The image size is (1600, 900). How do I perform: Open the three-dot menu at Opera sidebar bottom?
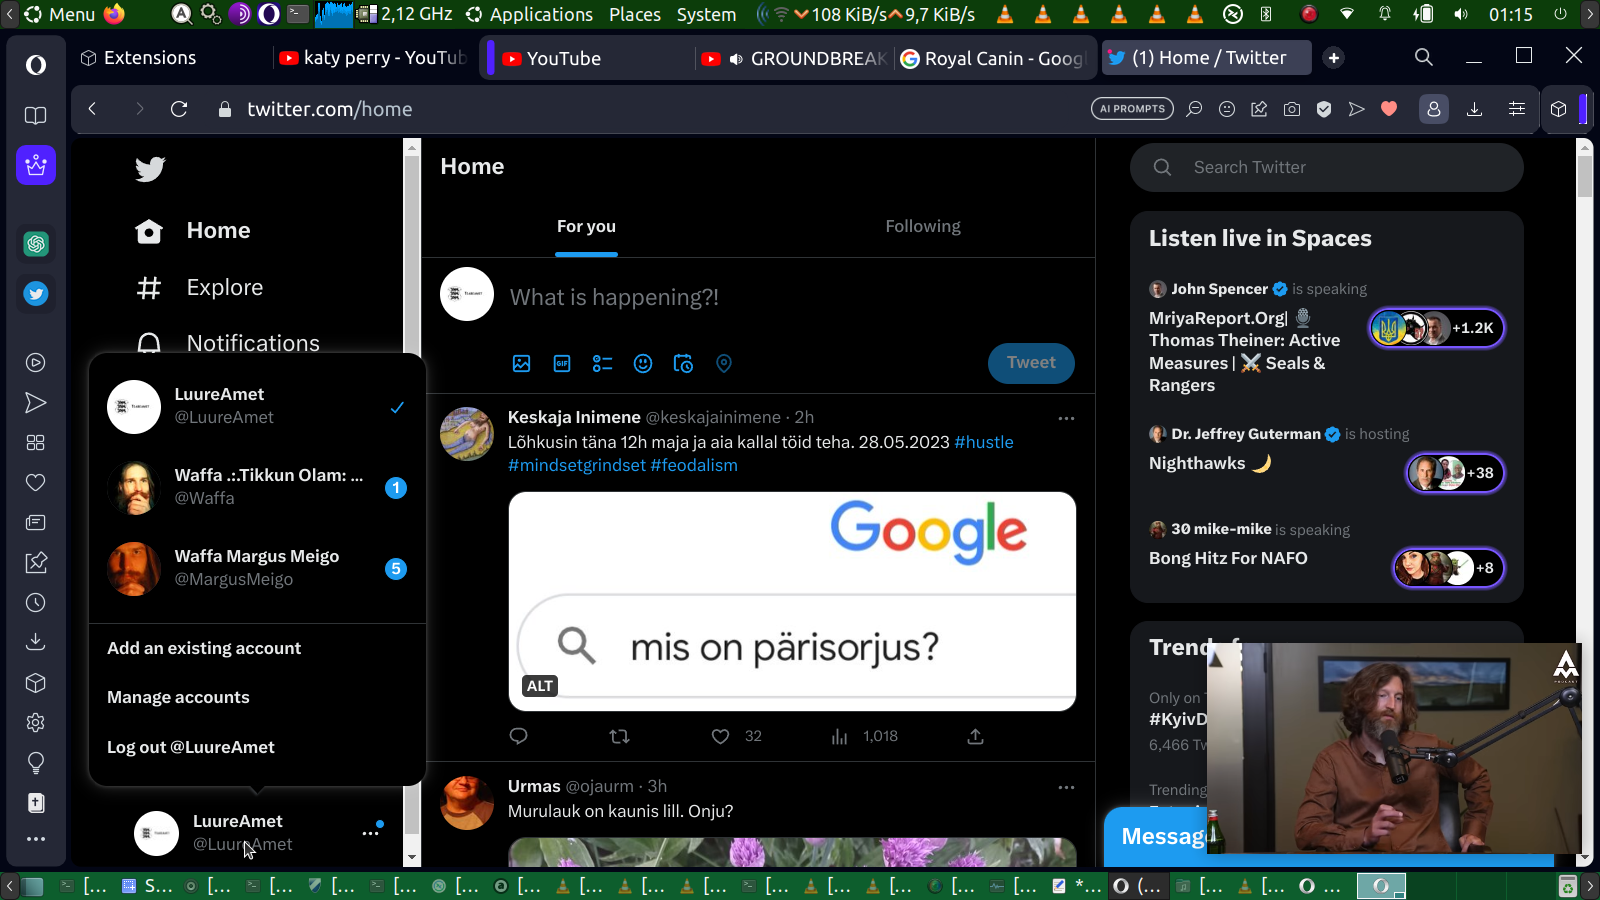pyautogui.click(x=36, y=839)
